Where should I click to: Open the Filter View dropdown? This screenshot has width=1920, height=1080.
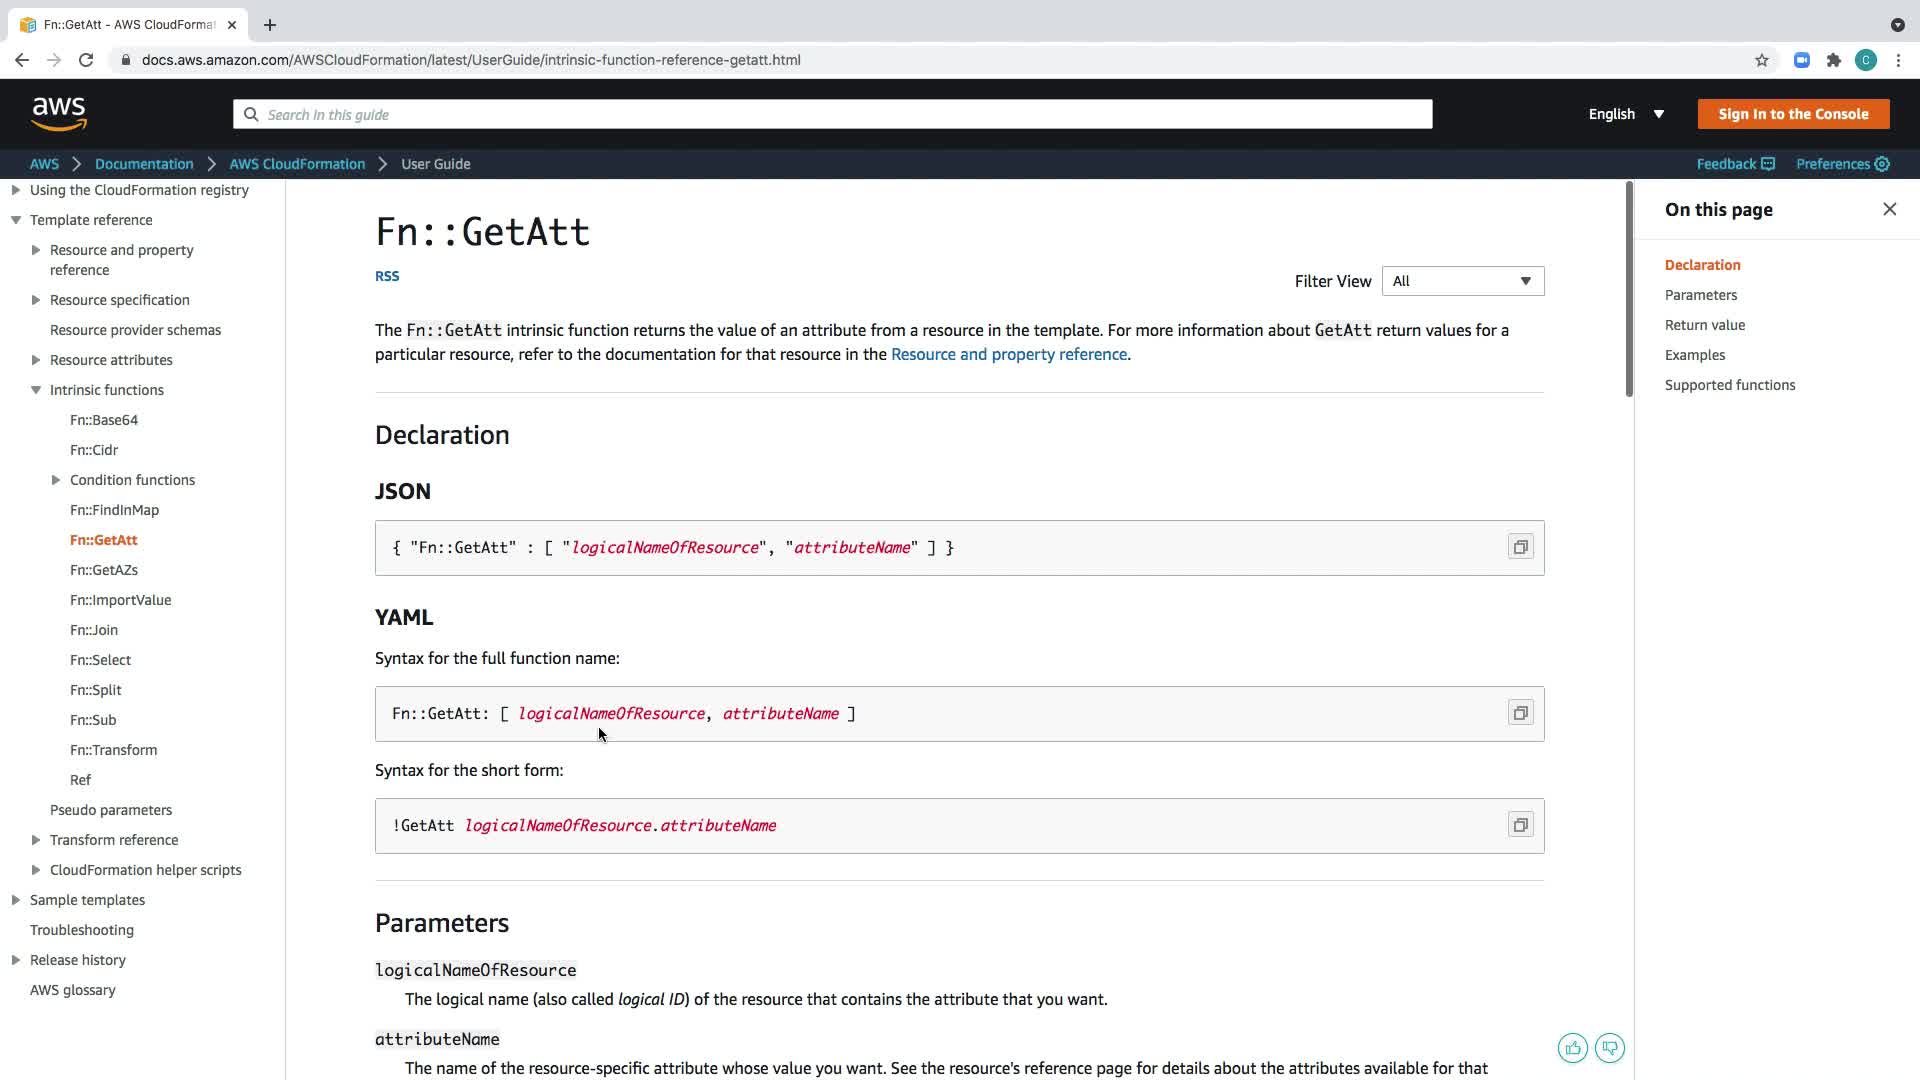(x=1462, y=281)
